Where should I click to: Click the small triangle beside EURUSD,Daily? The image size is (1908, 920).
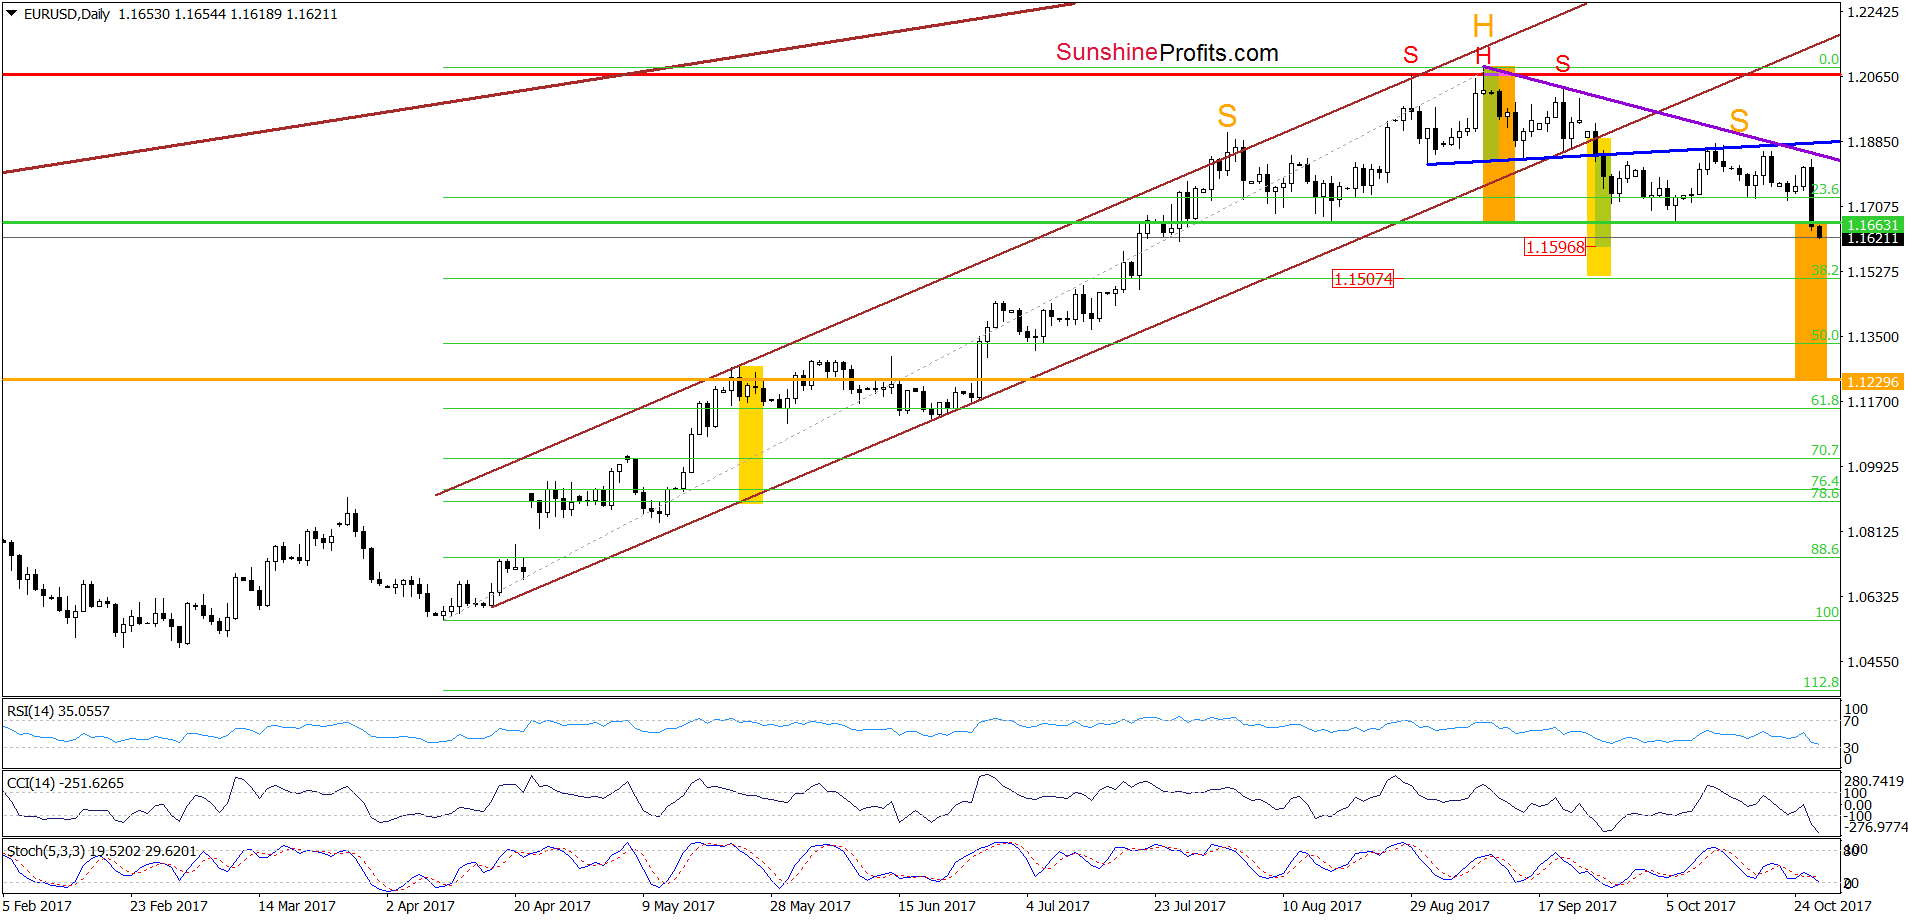tap(12, 14)
